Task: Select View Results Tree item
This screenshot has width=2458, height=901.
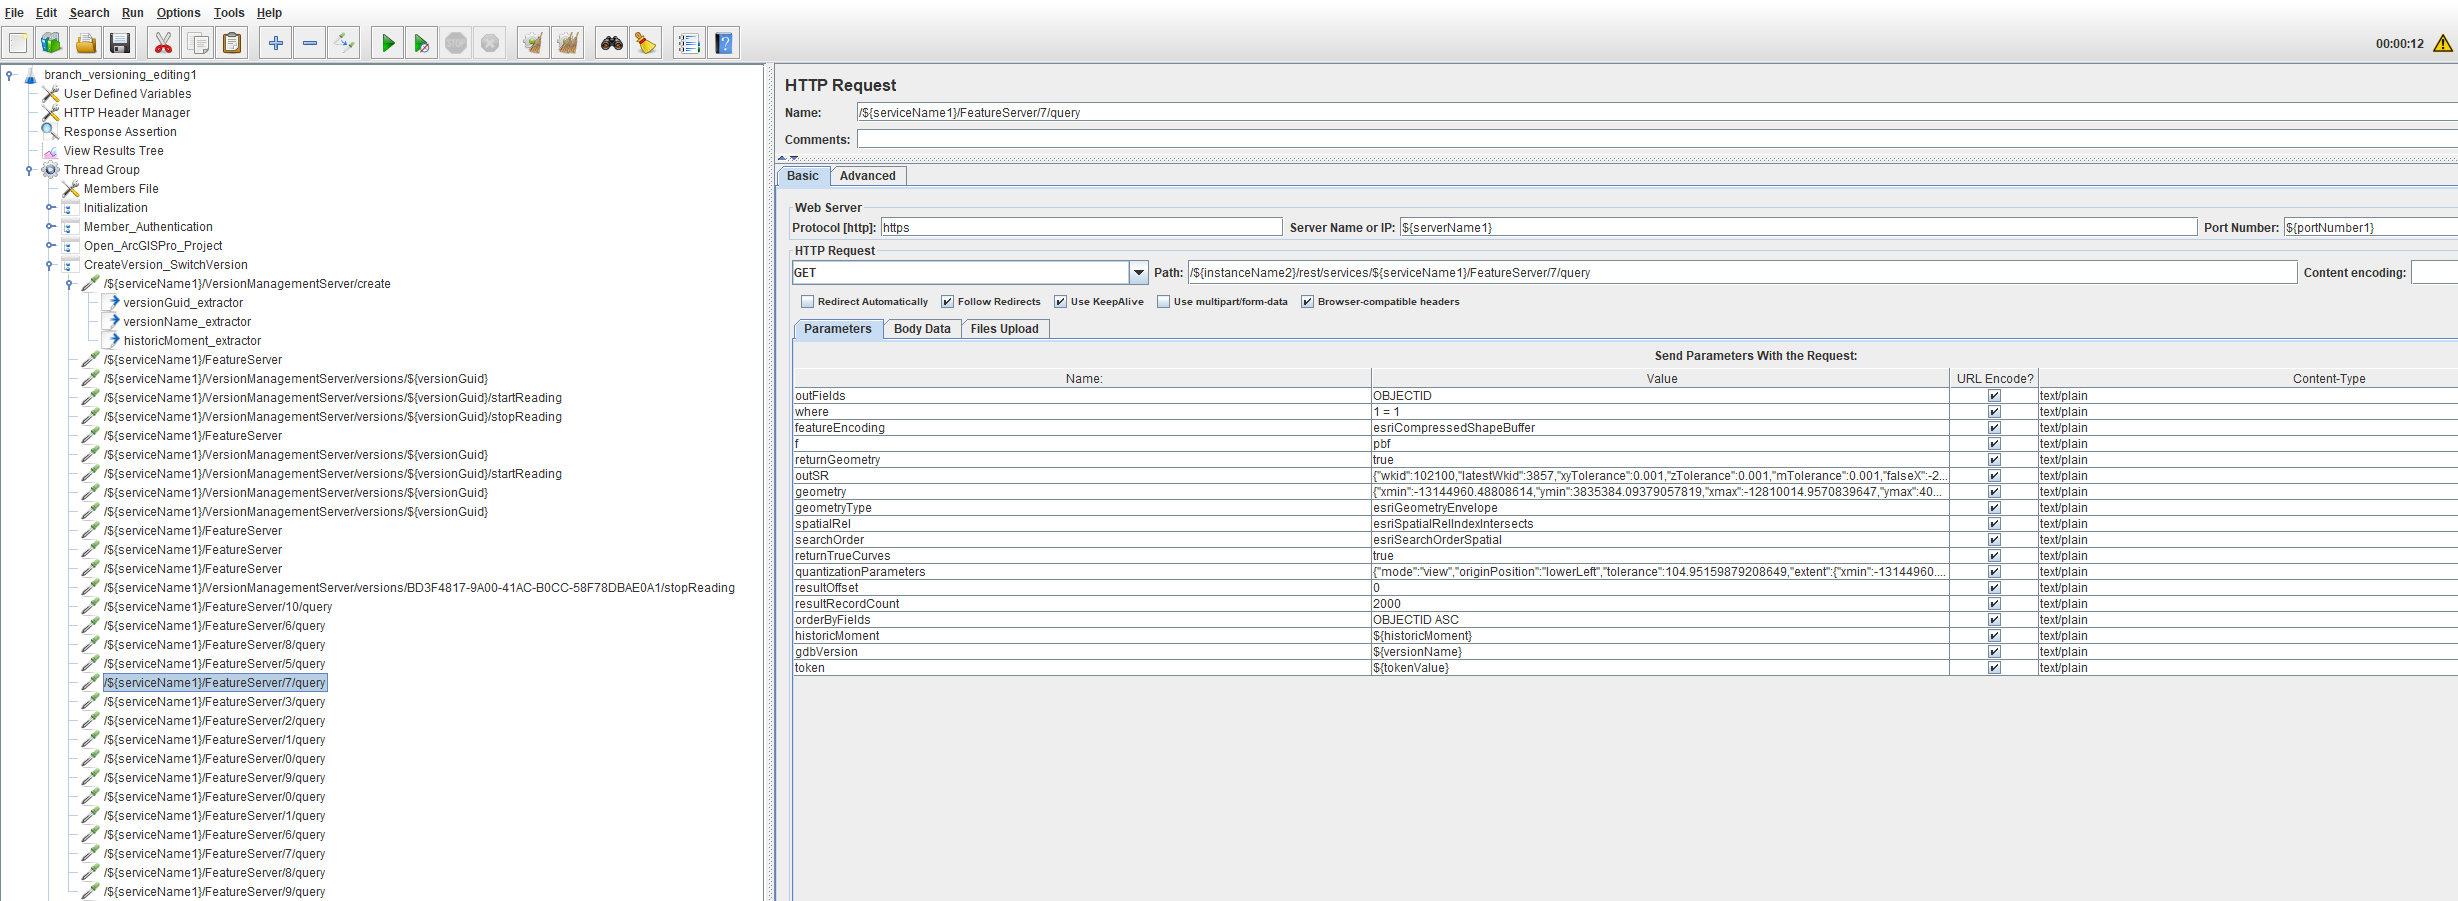Action: click(x=113, y=151)
